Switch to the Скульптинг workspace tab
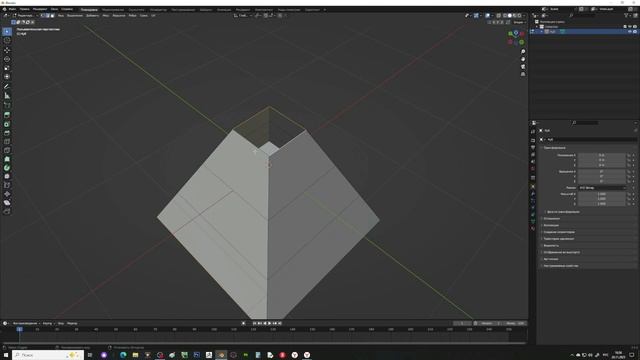Image resolution: width=640 pixels, height=360 pixels. click(x=136, y=9)
